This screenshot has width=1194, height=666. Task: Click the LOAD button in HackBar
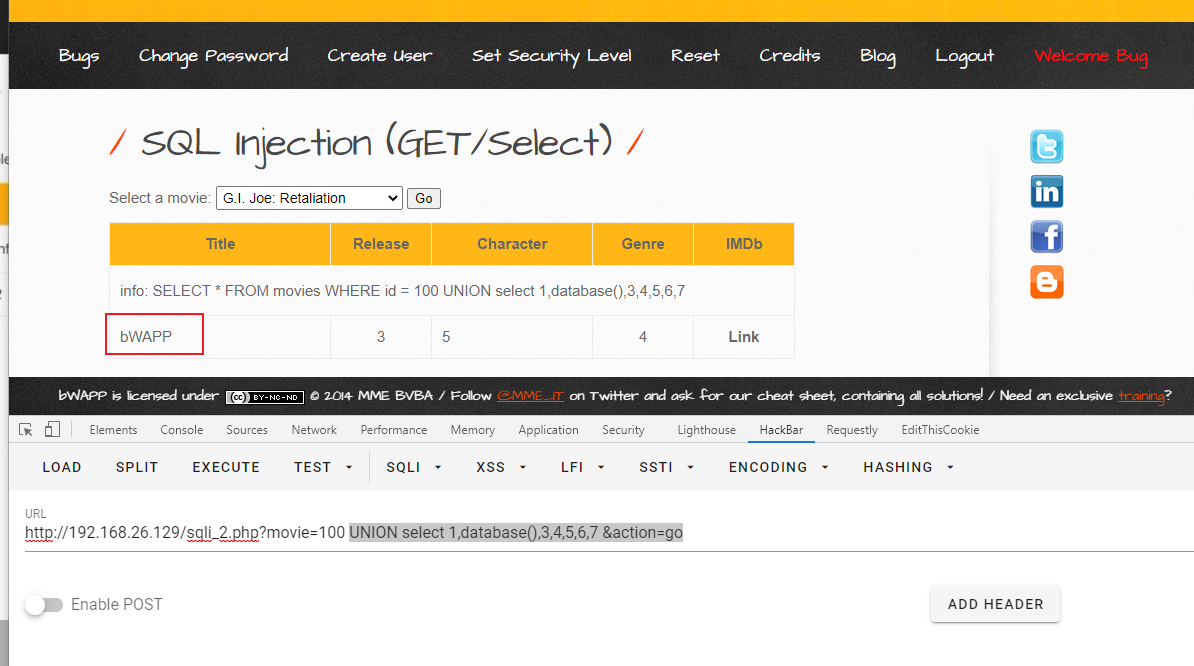[x=62, y=467]
